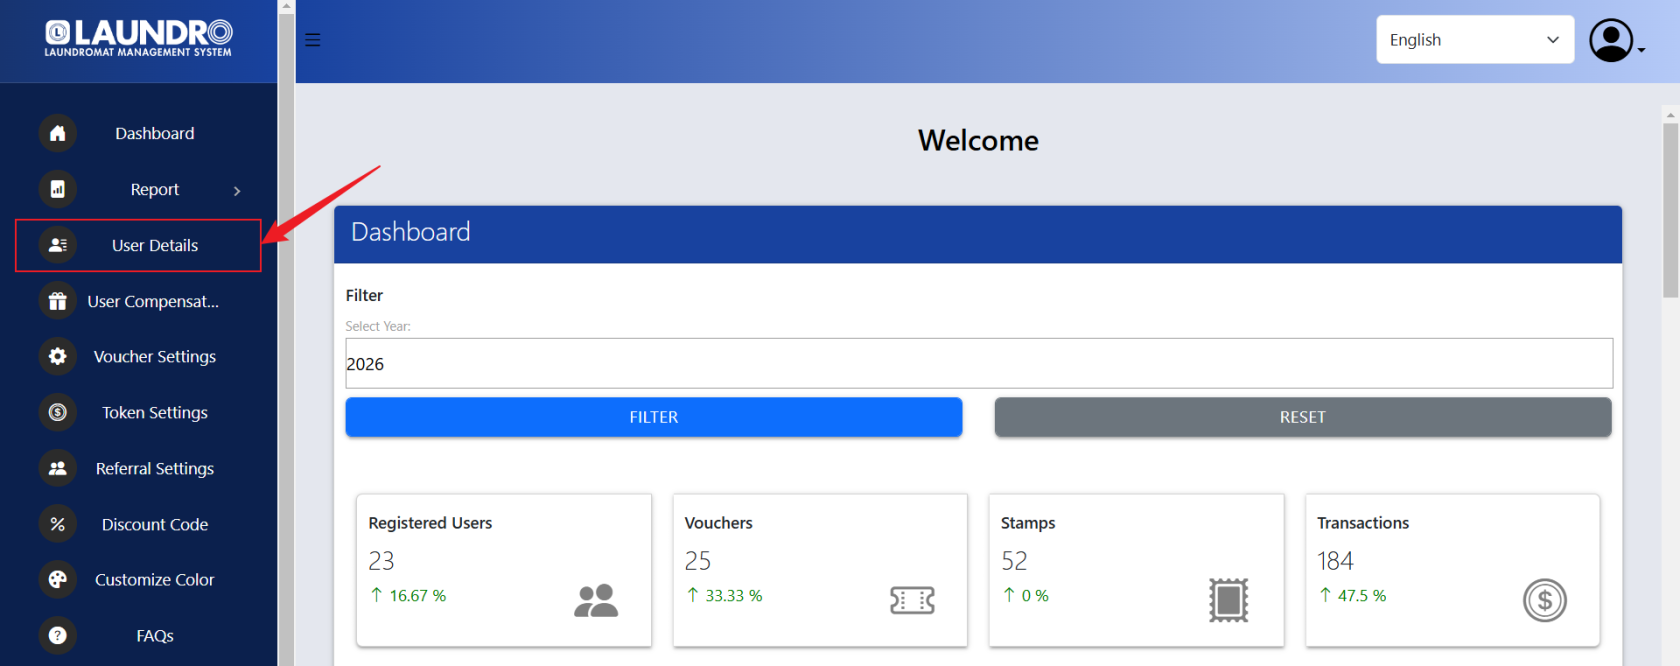Click the grey RESET button
The height and width of the screenshot is (666, 1680).
[1303, 417]
